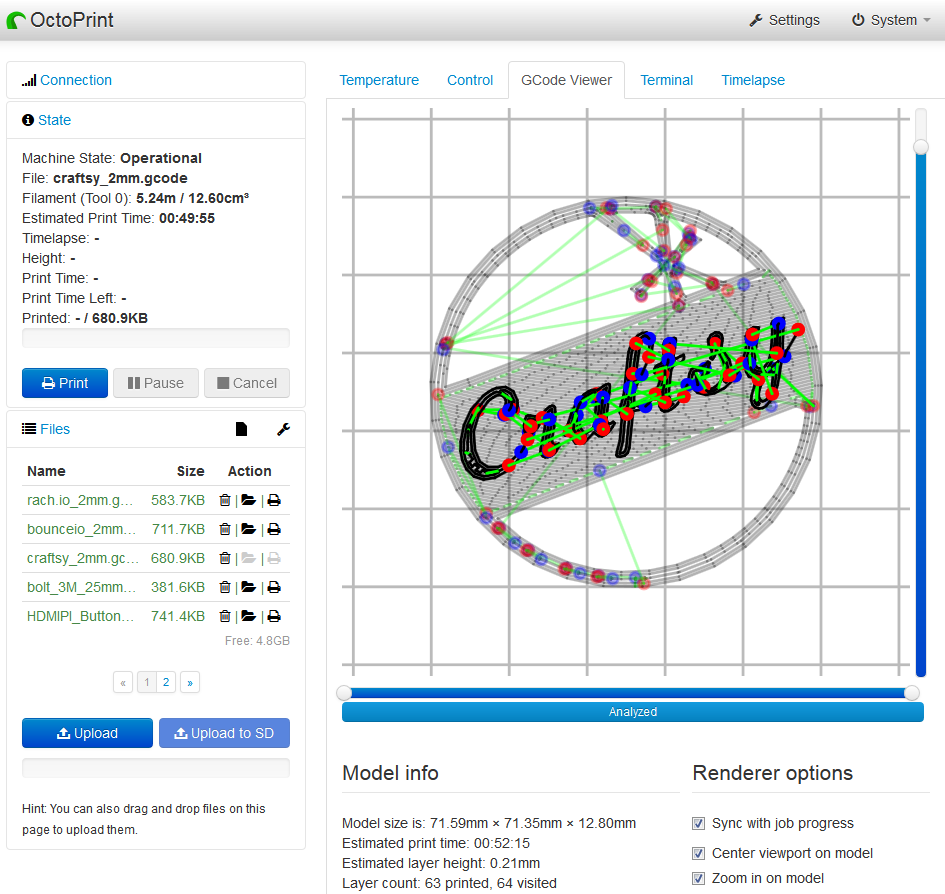This screenshot has width=945, height=894.
Task: Open the System dropdown menu
Action: [891, 20]
